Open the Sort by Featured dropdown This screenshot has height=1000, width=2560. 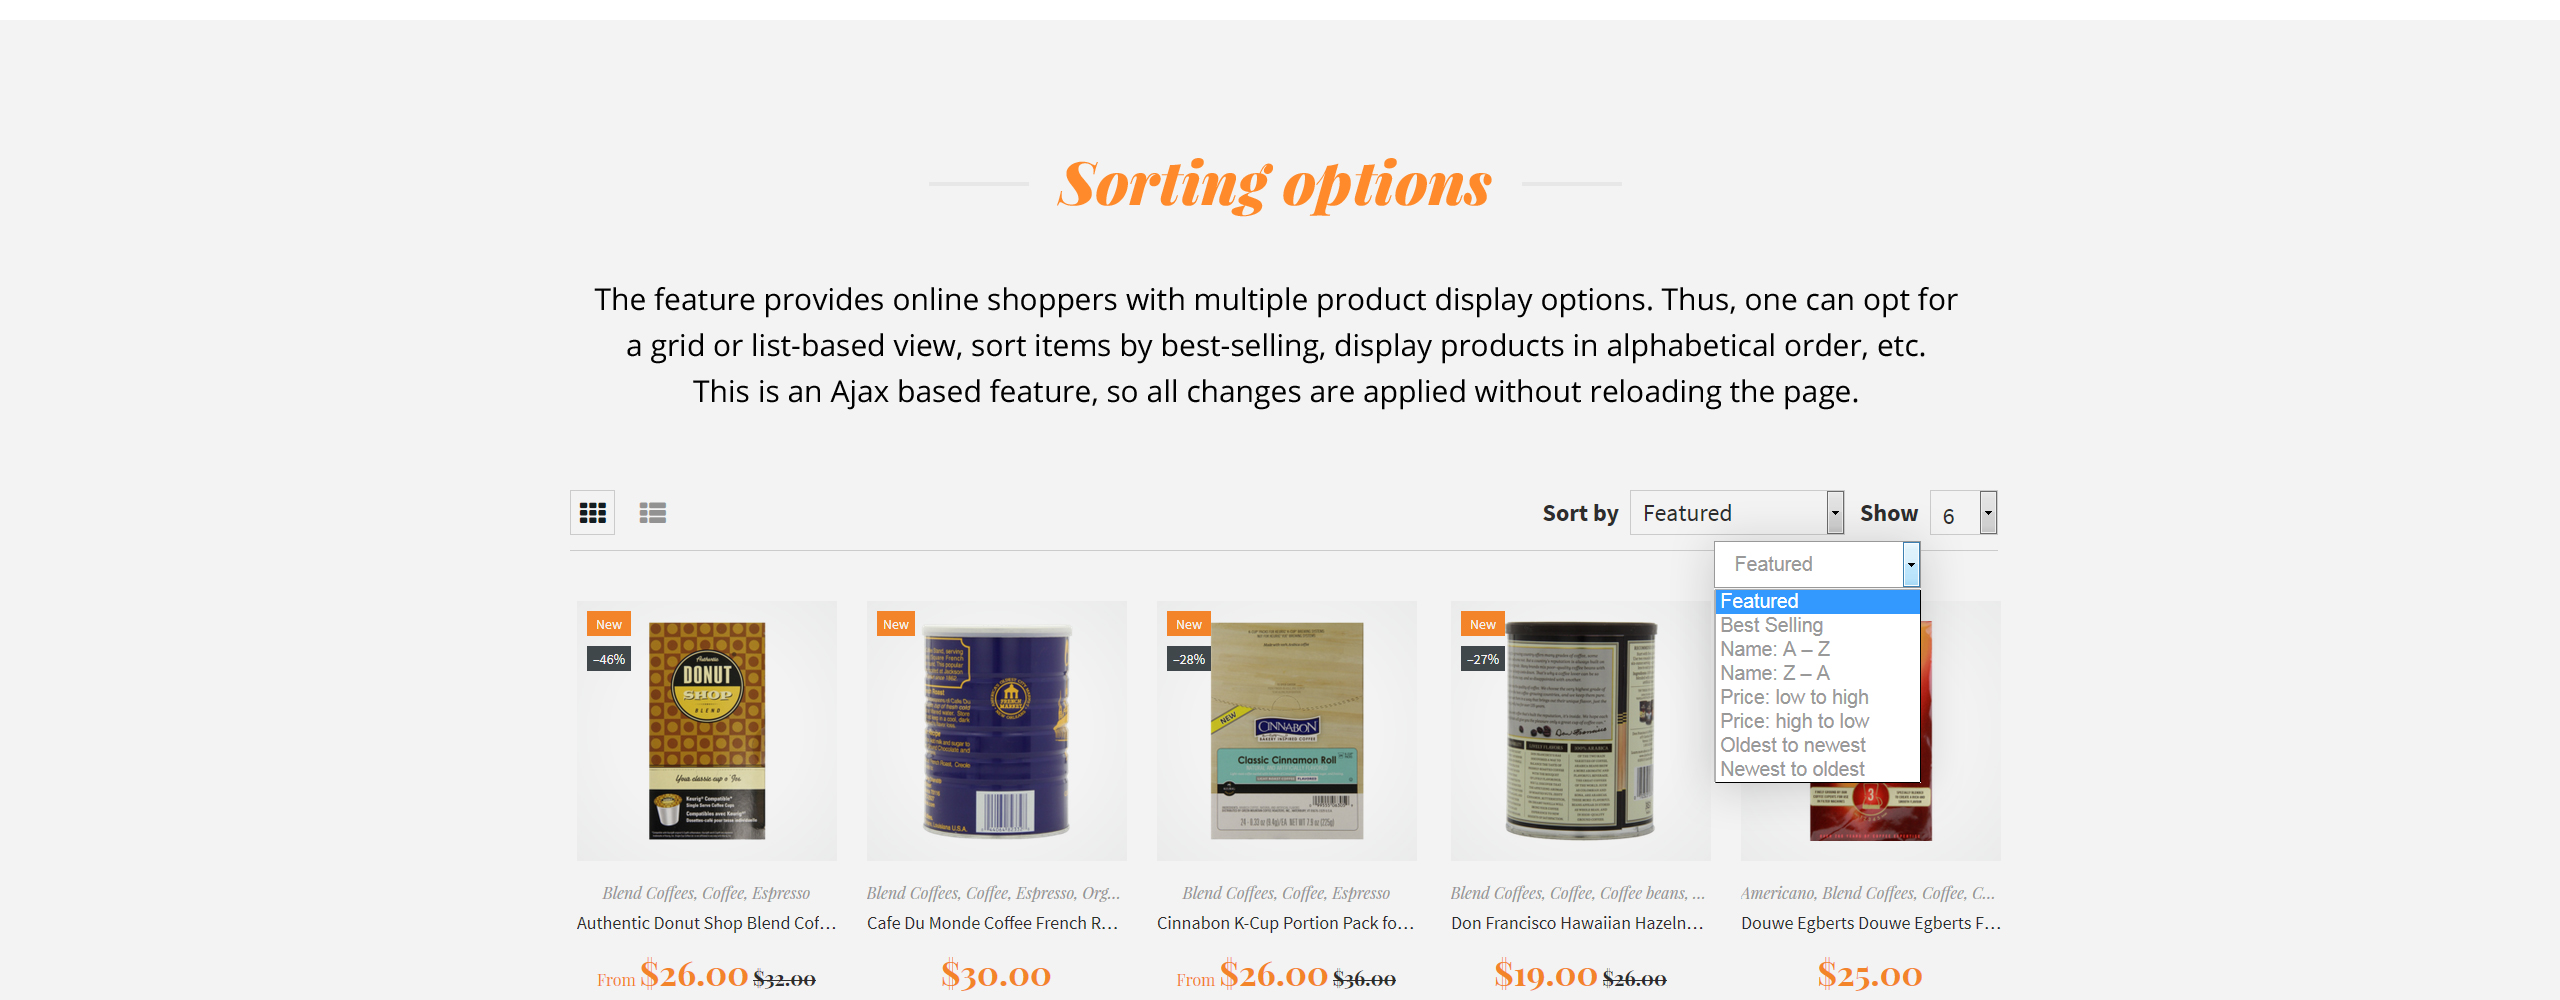pos(1737,513)
